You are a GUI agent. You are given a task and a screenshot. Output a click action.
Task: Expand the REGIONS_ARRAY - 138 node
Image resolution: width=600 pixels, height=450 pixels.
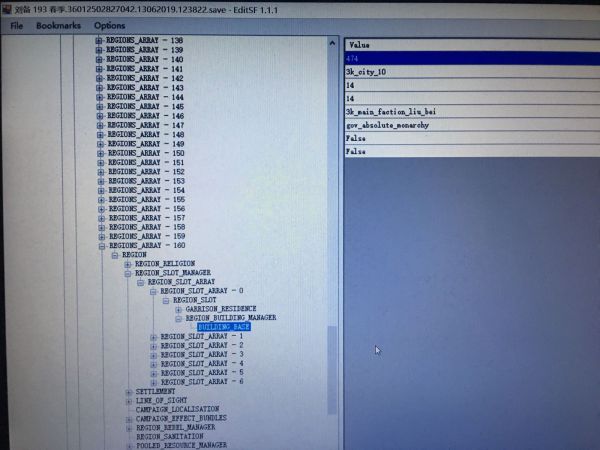click(99, 40)
